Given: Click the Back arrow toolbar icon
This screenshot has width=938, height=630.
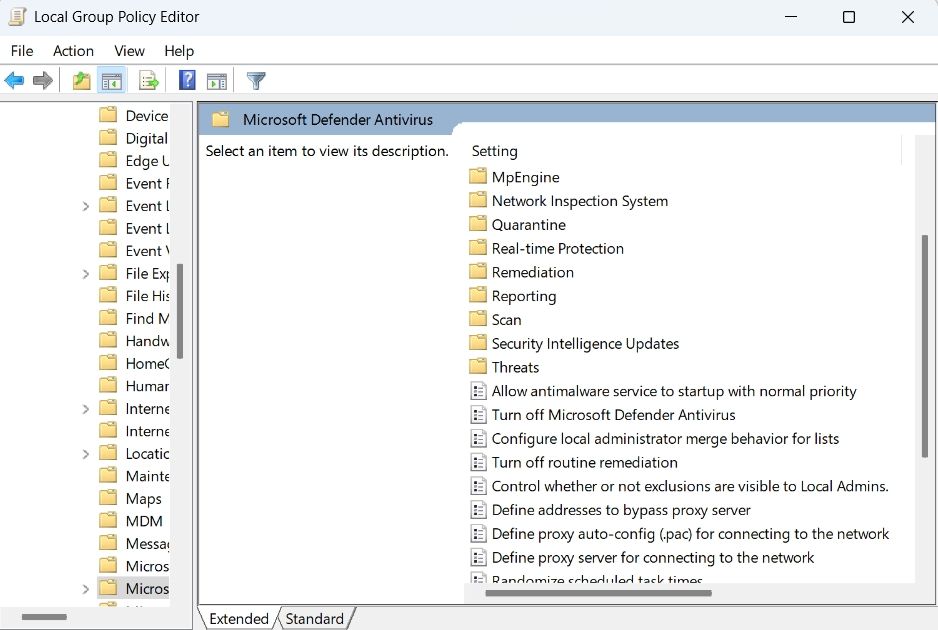Looking at the screenshot, I should pyautogui.click(x=14, y=80).
